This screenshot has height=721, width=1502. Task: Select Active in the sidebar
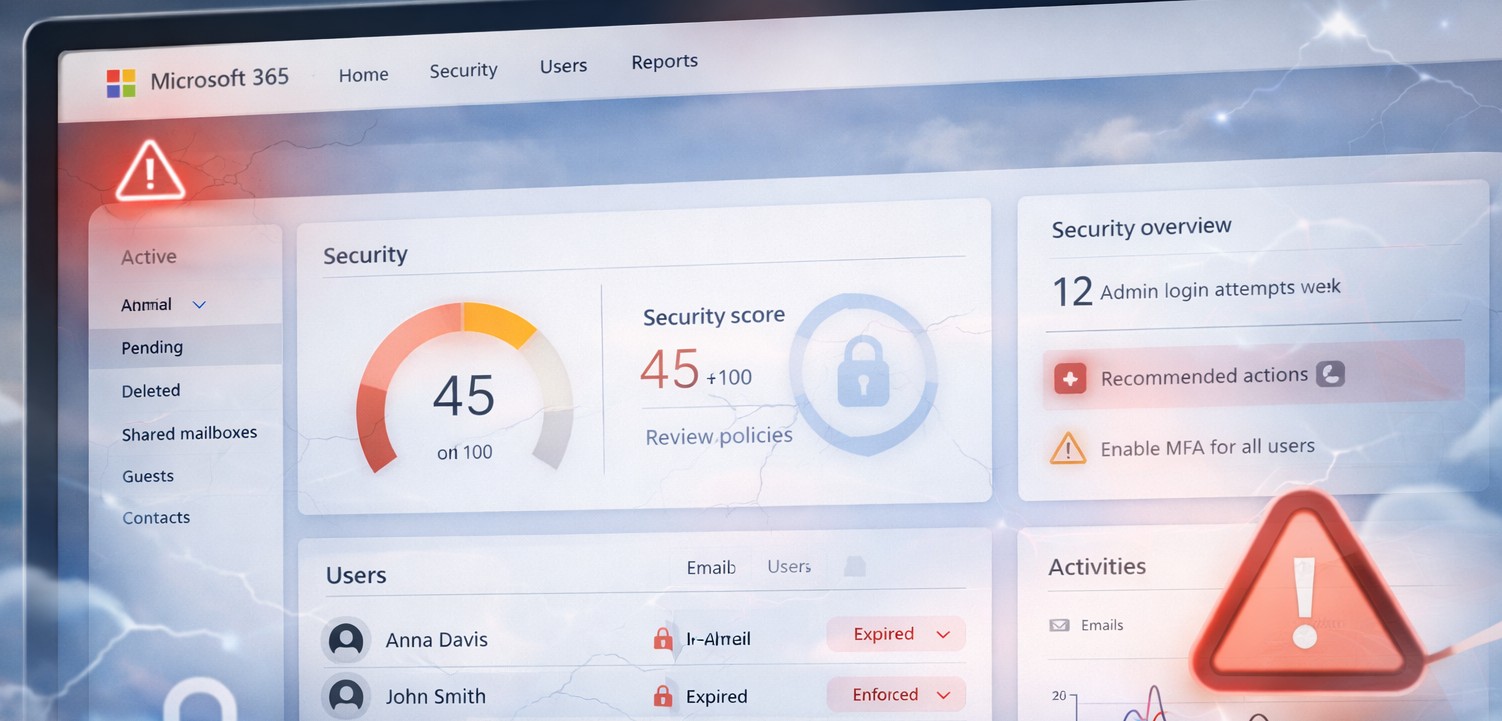(149, 257)
